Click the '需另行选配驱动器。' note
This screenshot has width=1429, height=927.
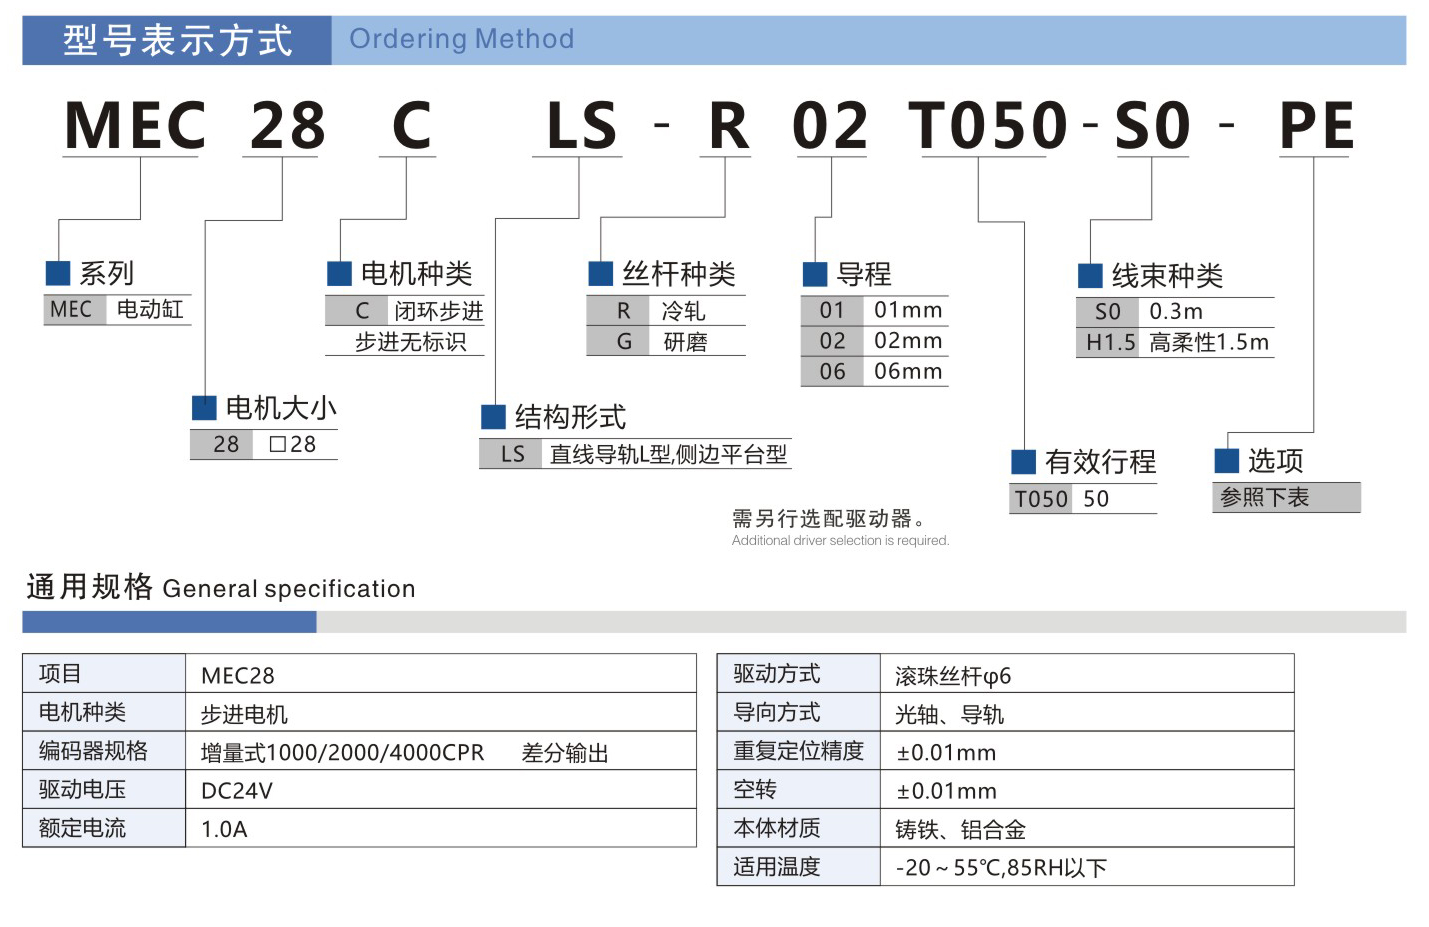pyautogui.click(x=829, y=519)
